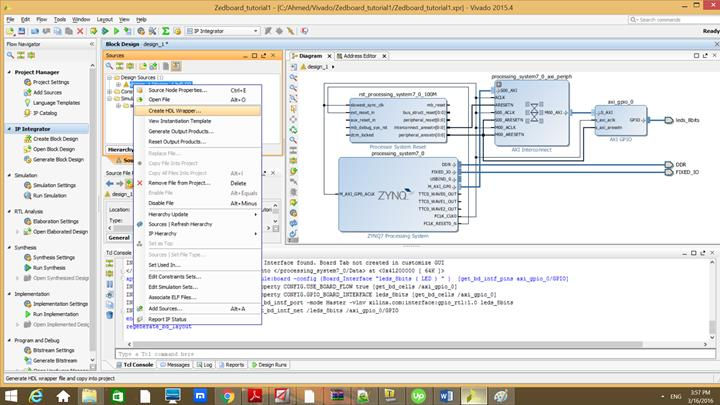Click Generate Bitstream in Flow Navigator
The height and width of the screenshot is (405, 720).
(51, 360)
